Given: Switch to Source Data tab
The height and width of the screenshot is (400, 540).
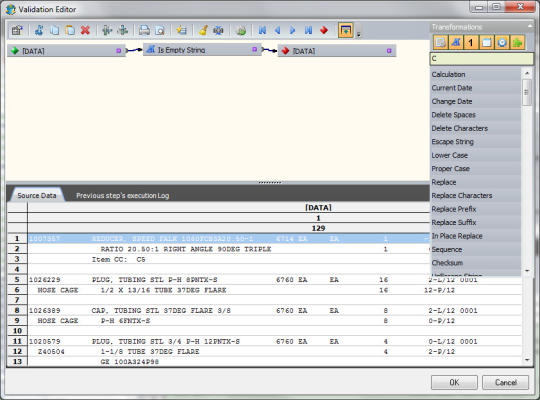Looking at the screenshot, I should [x=37, y=195].
